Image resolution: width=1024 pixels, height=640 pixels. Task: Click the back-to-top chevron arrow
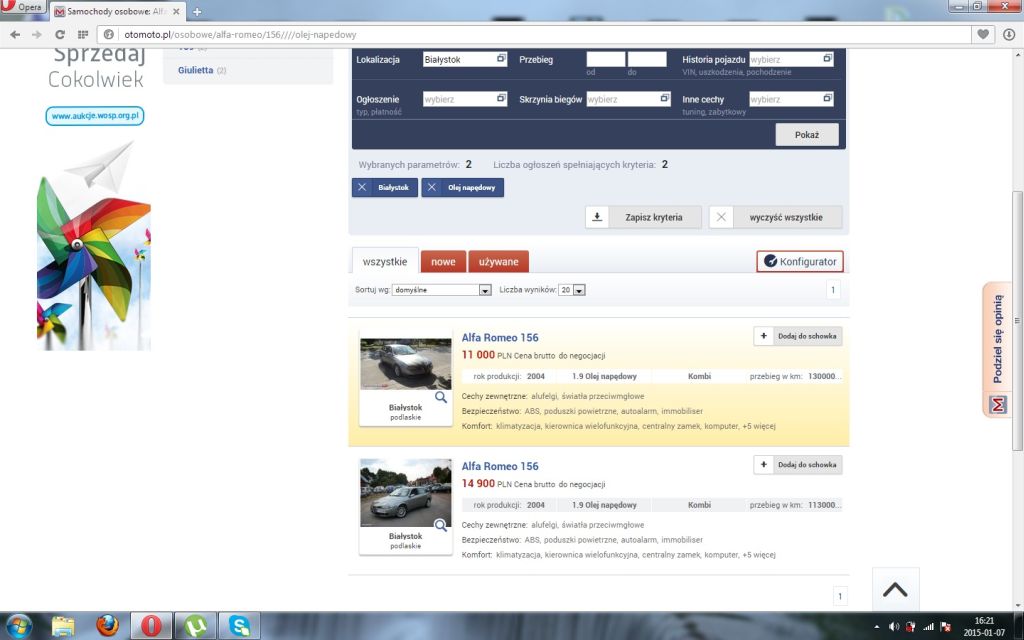895,590
